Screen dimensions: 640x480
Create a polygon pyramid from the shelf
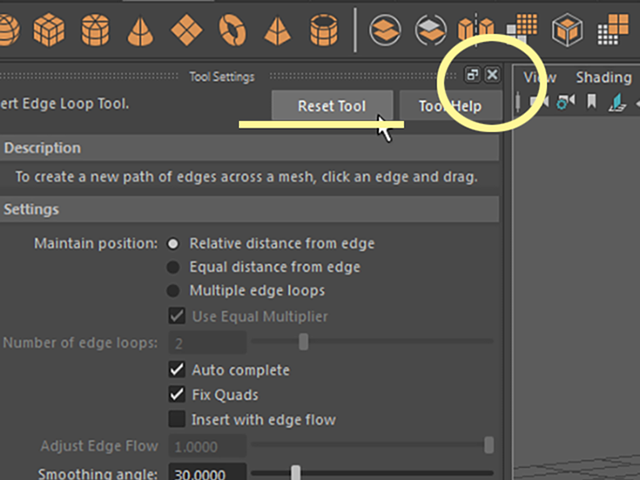click(278, 31)
